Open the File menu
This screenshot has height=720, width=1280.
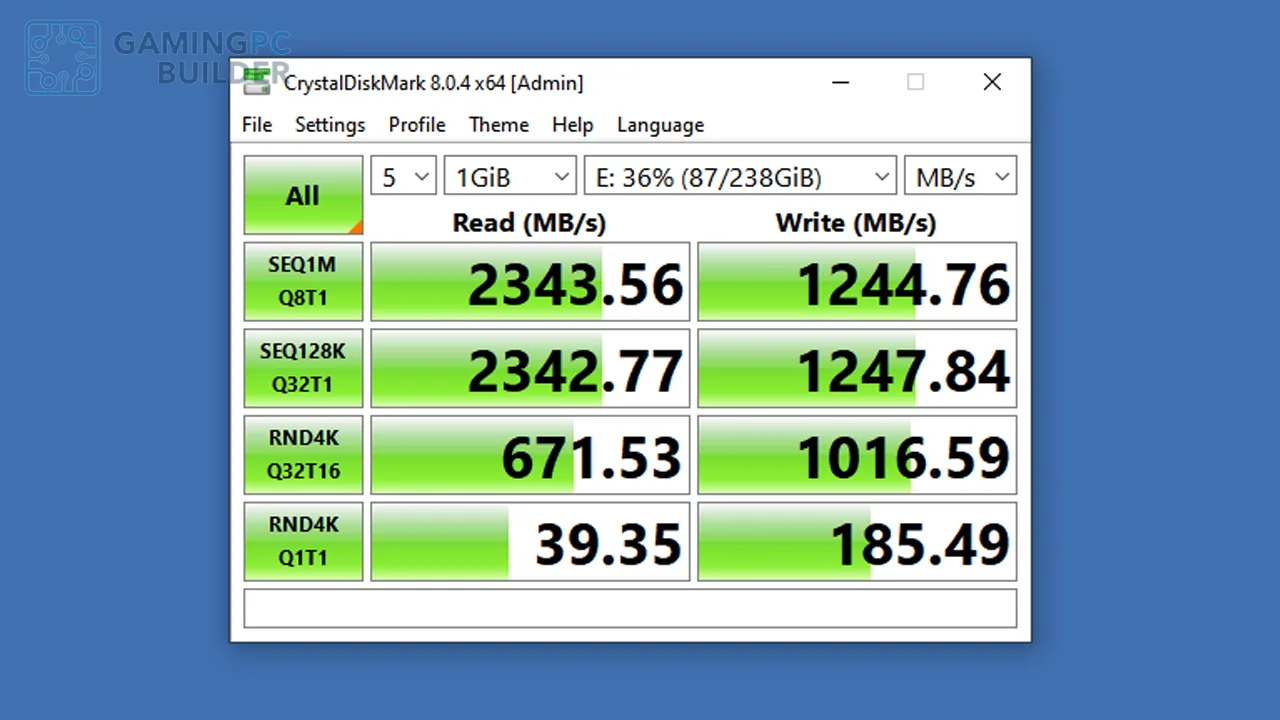pos(257,125)
